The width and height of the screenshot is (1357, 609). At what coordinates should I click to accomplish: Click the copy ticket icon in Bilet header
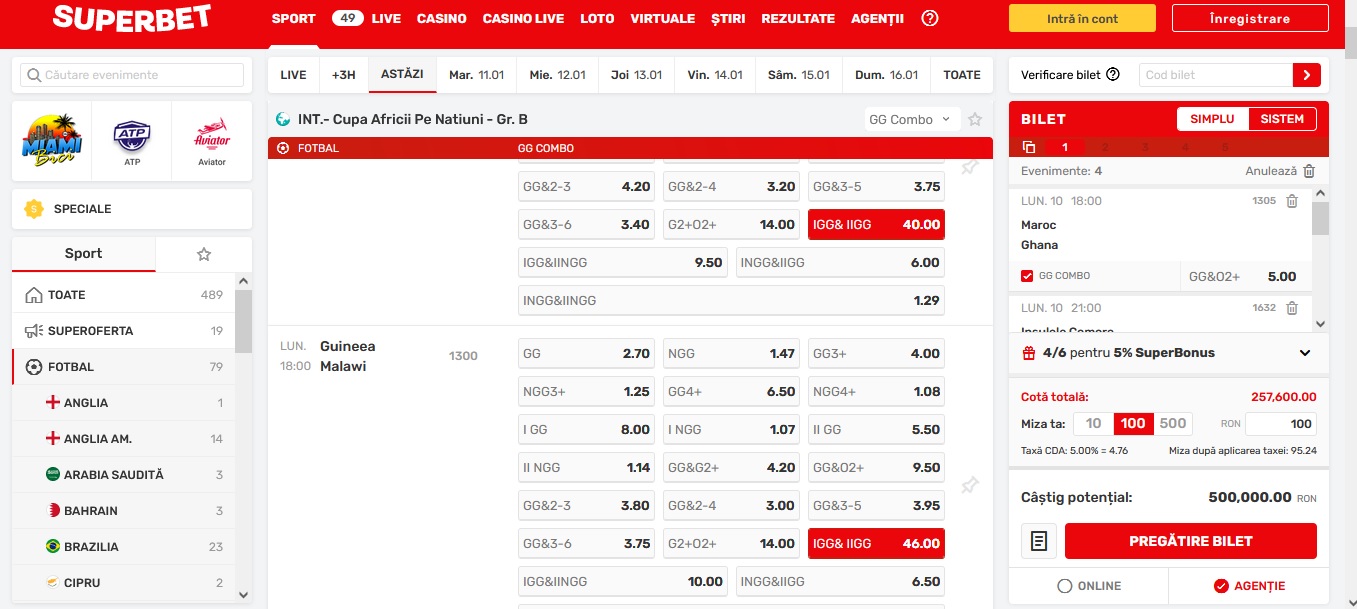click(1029, 147)
